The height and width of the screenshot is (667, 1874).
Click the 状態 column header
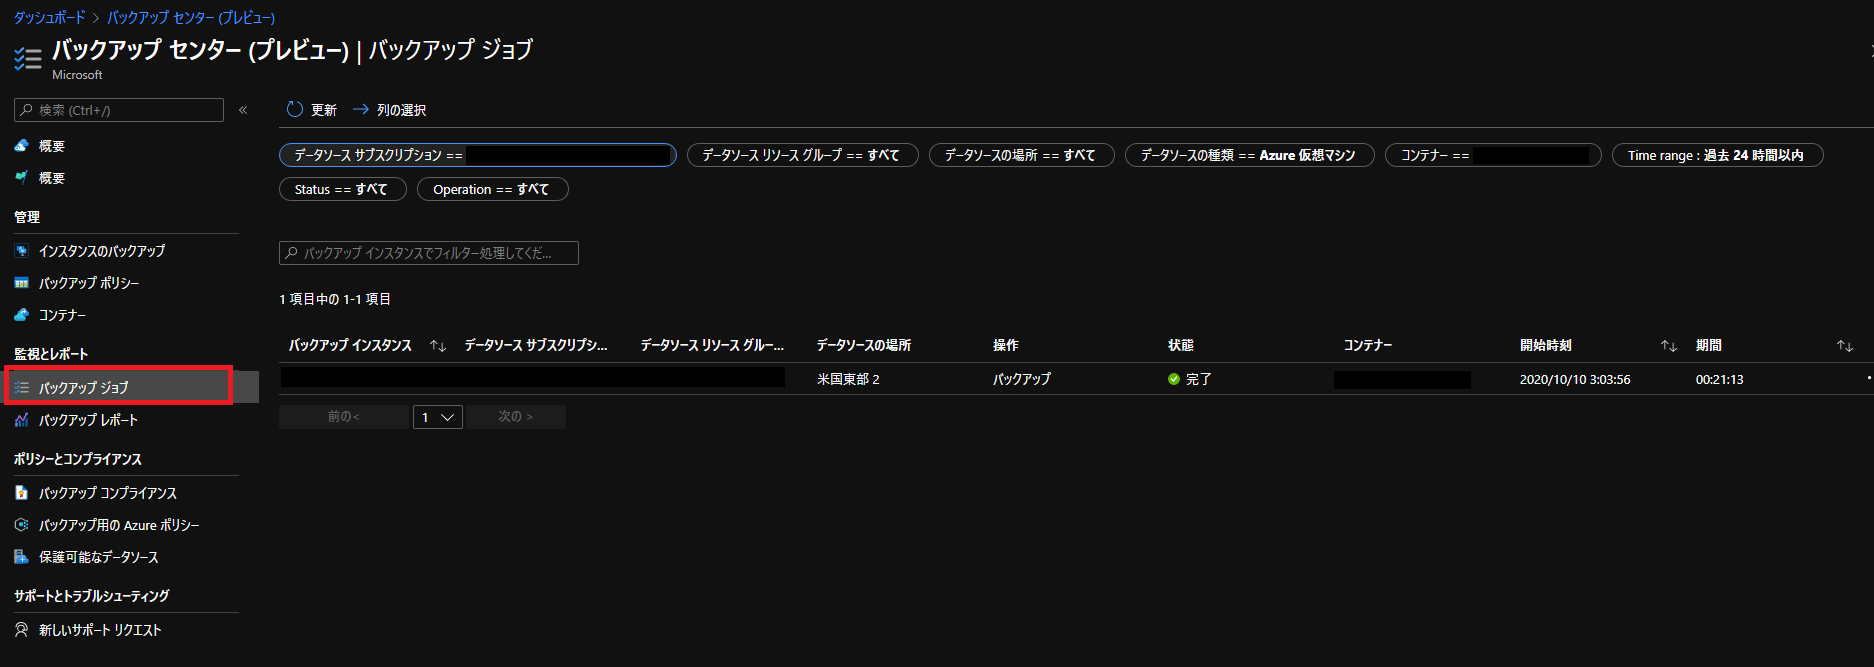1181,345
